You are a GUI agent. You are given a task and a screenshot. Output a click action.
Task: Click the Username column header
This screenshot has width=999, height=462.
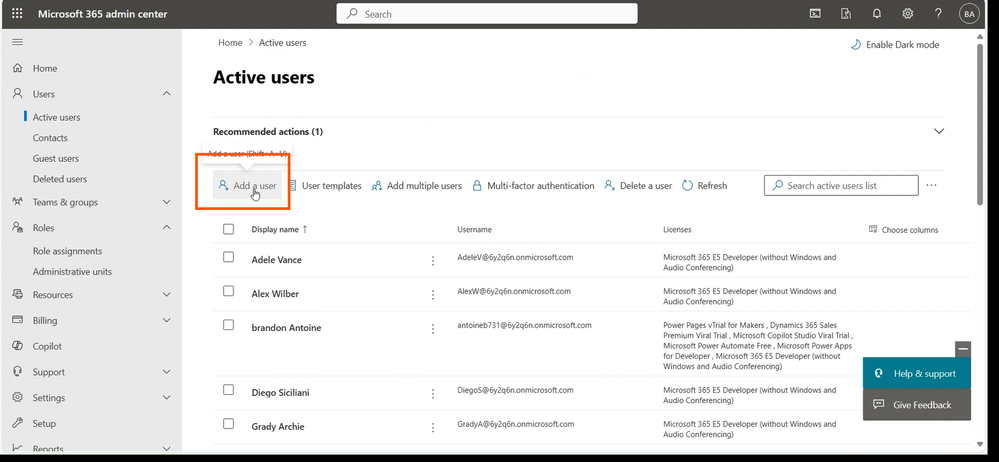[x=474, y=229]
